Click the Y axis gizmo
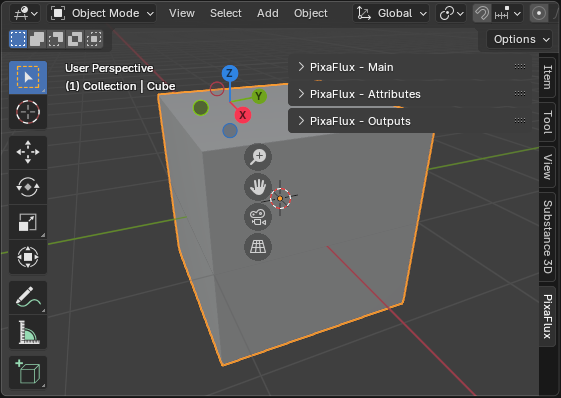Screen dimensions: 561x398 pos(259,96)
